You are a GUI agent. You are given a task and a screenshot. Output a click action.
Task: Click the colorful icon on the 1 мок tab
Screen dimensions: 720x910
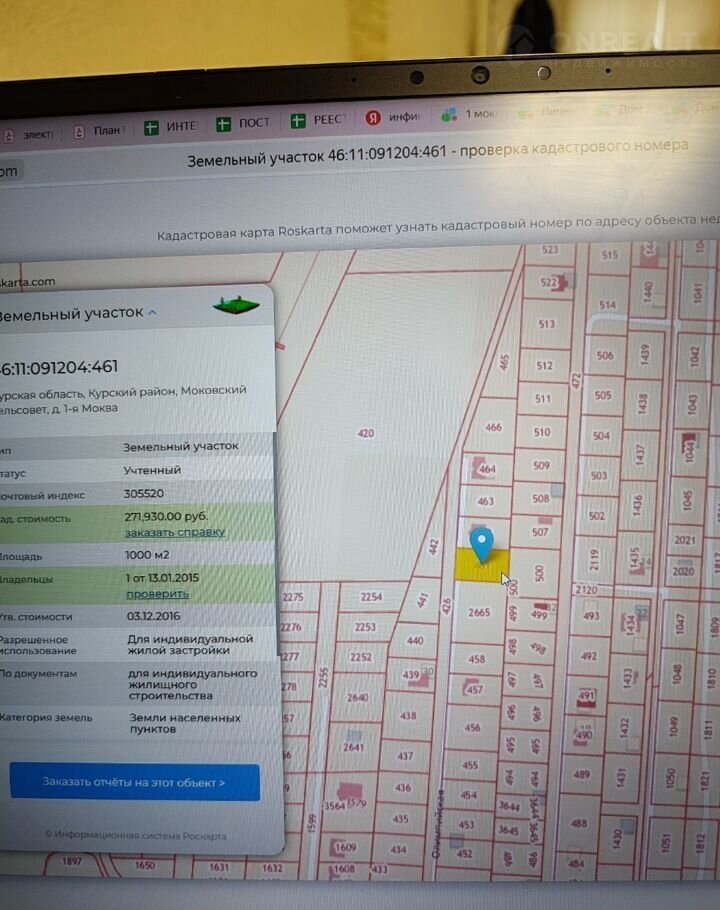(449, 115)
